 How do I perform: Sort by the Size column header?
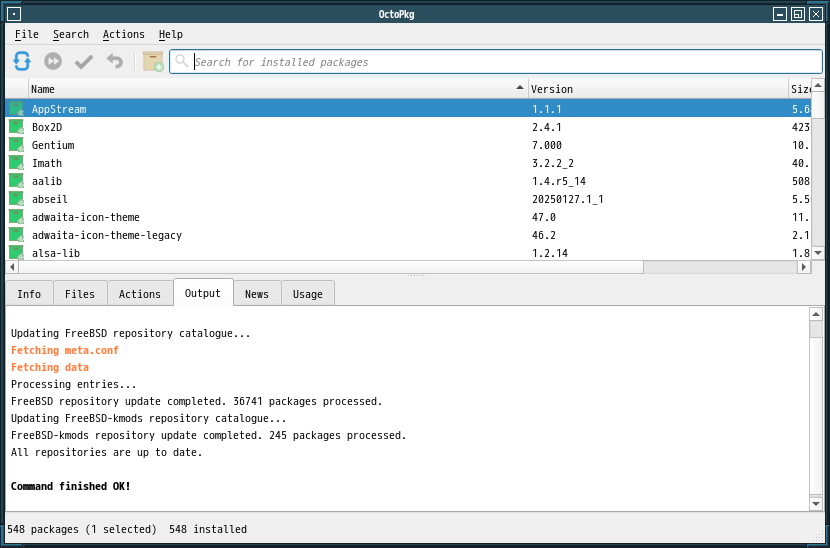(799, 89)
